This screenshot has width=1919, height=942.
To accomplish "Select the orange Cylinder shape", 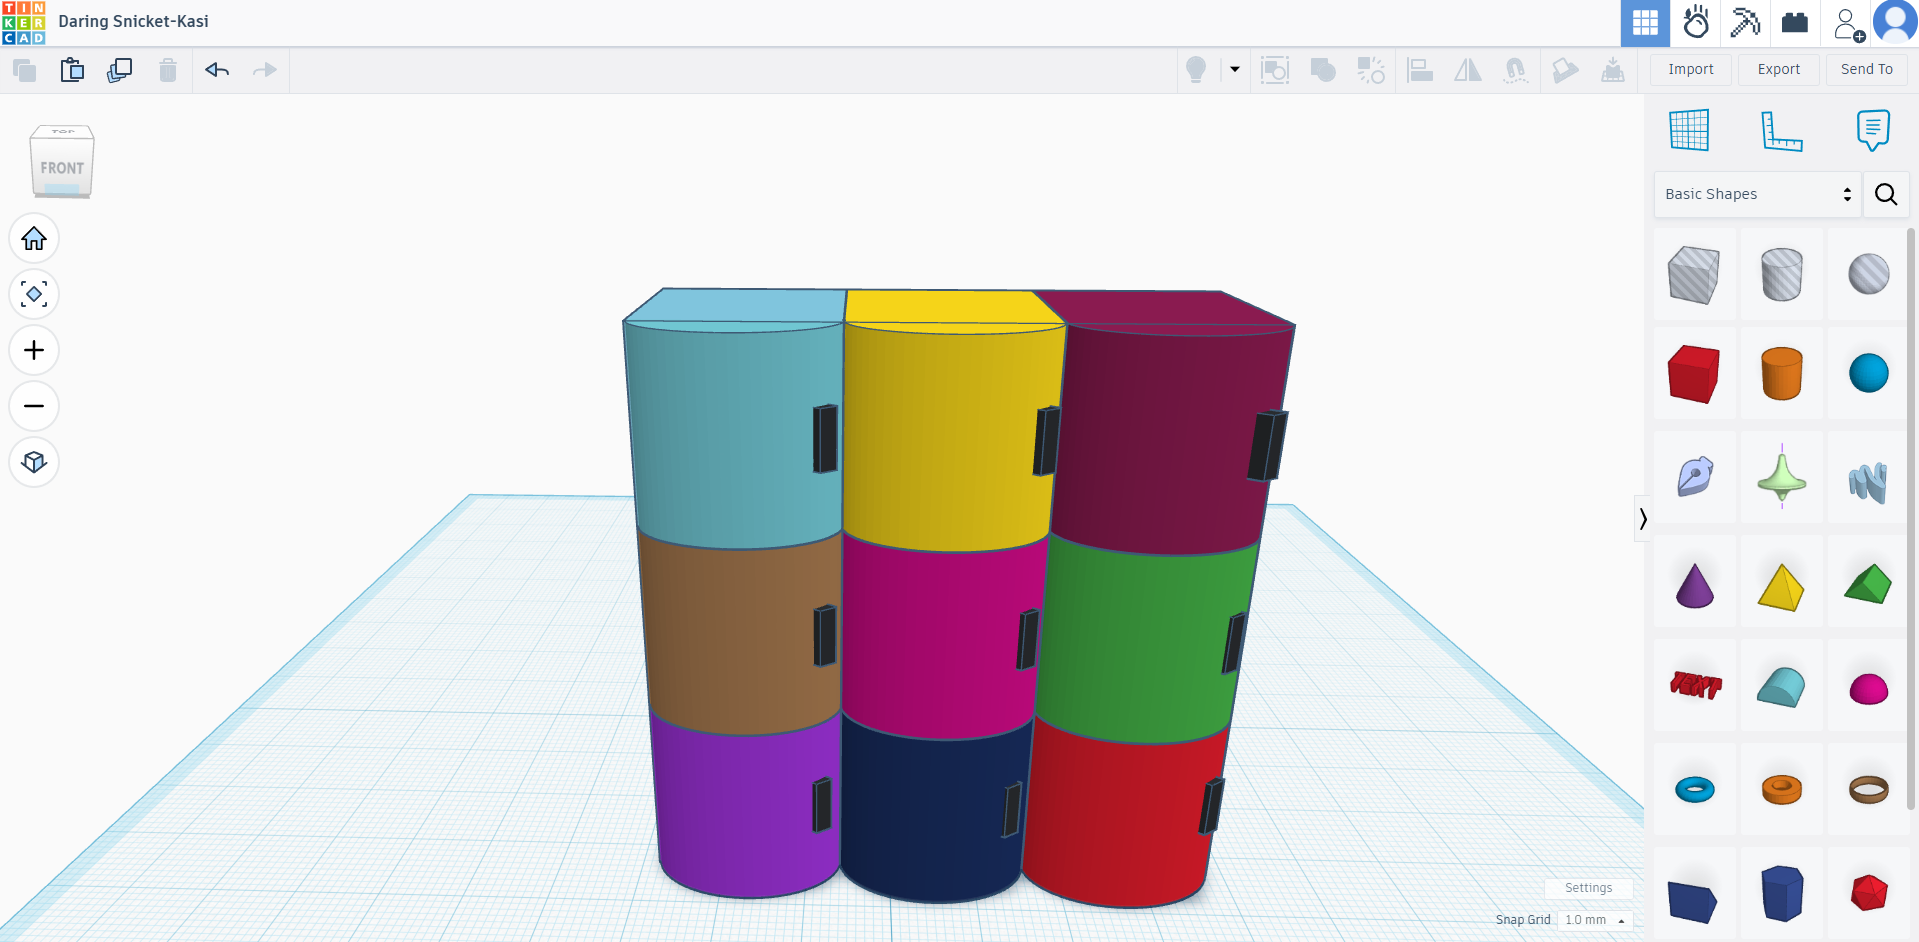I will 1782,374.
